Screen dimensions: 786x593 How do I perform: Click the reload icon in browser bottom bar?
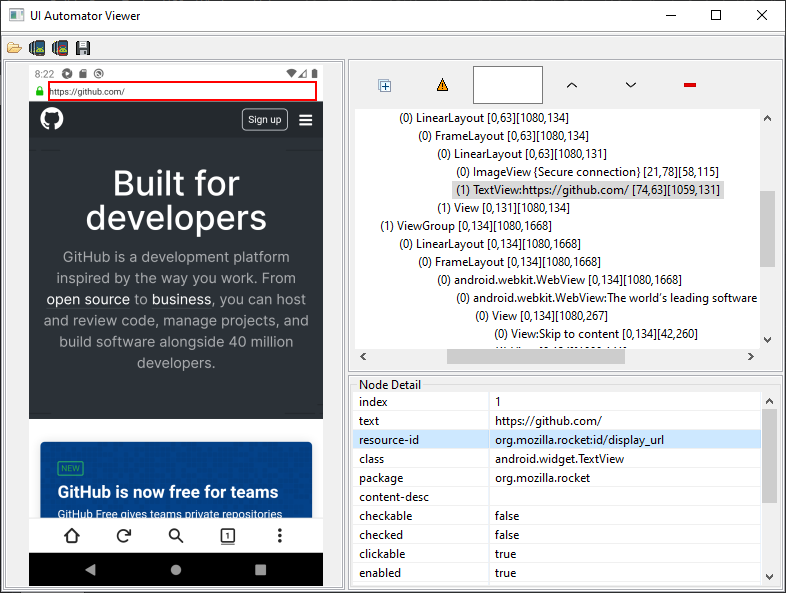(124, 535)
